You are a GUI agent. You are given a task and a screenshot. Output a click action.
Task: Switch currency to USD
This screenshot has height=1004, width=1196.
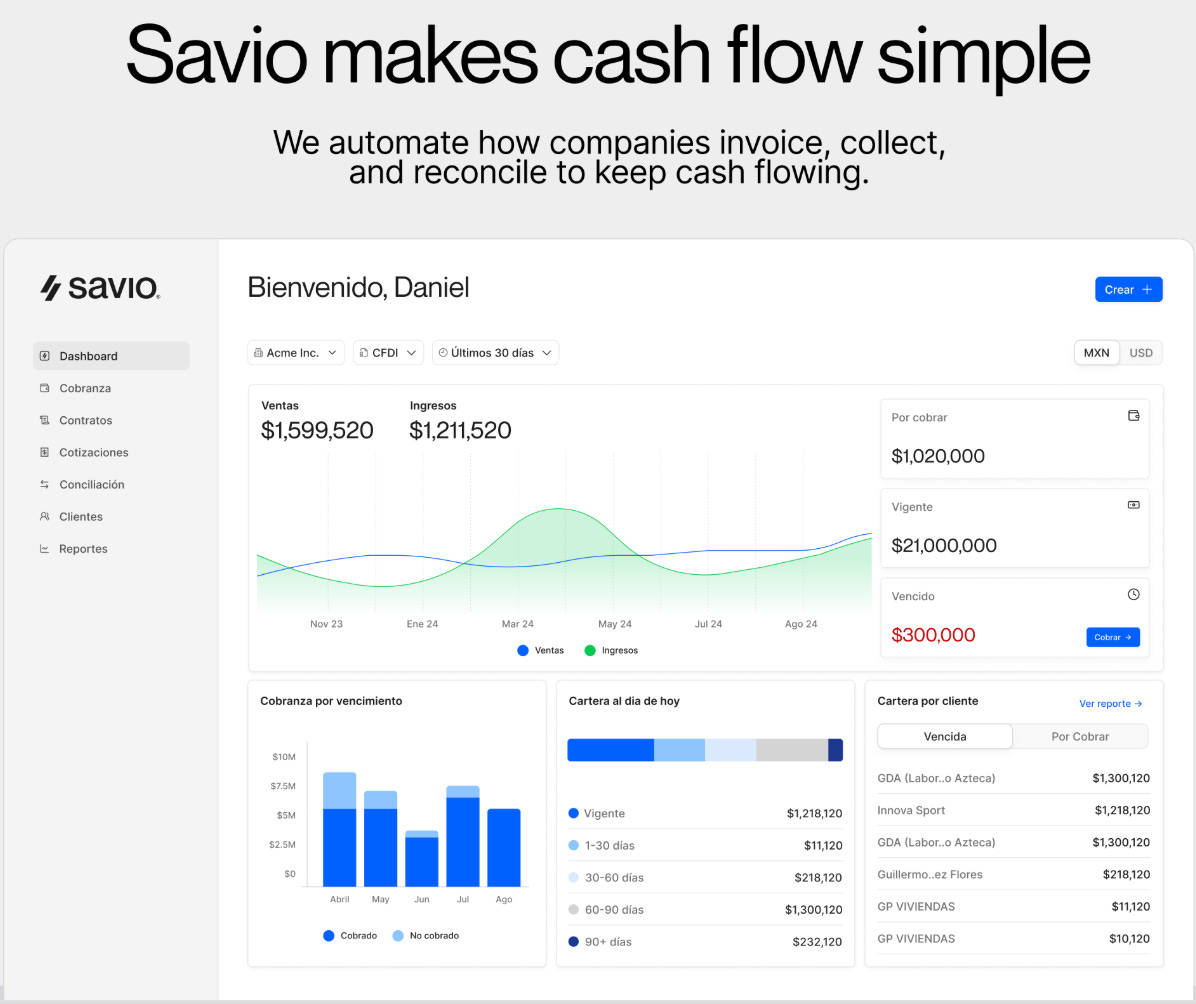(1141, 352)
